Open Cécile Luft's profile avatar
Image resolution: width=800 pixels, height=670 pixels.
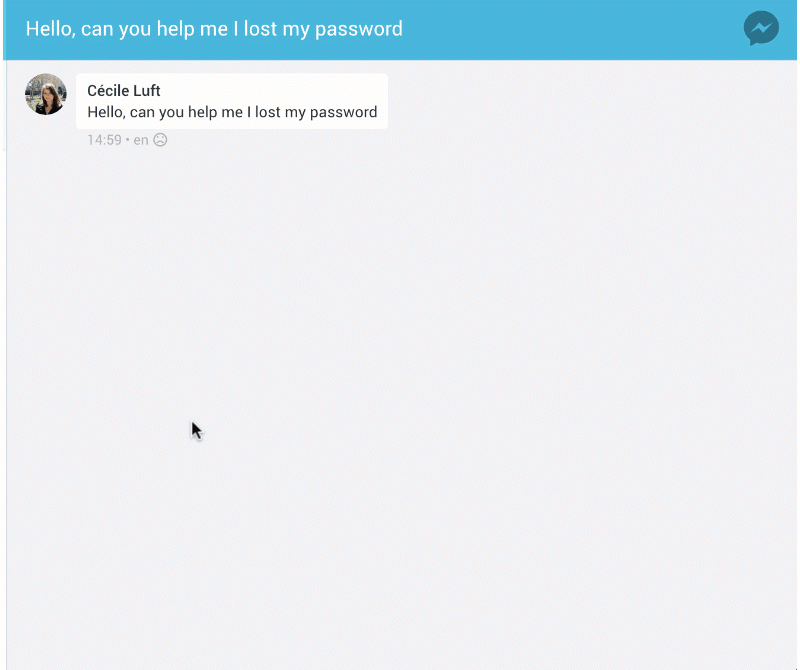tap(45, 94)
